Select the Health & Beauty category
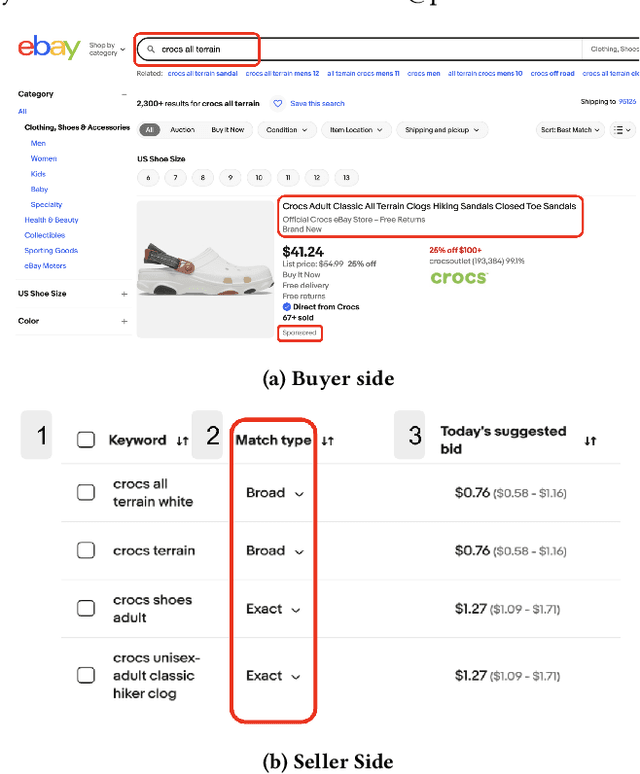 (51, 220)
